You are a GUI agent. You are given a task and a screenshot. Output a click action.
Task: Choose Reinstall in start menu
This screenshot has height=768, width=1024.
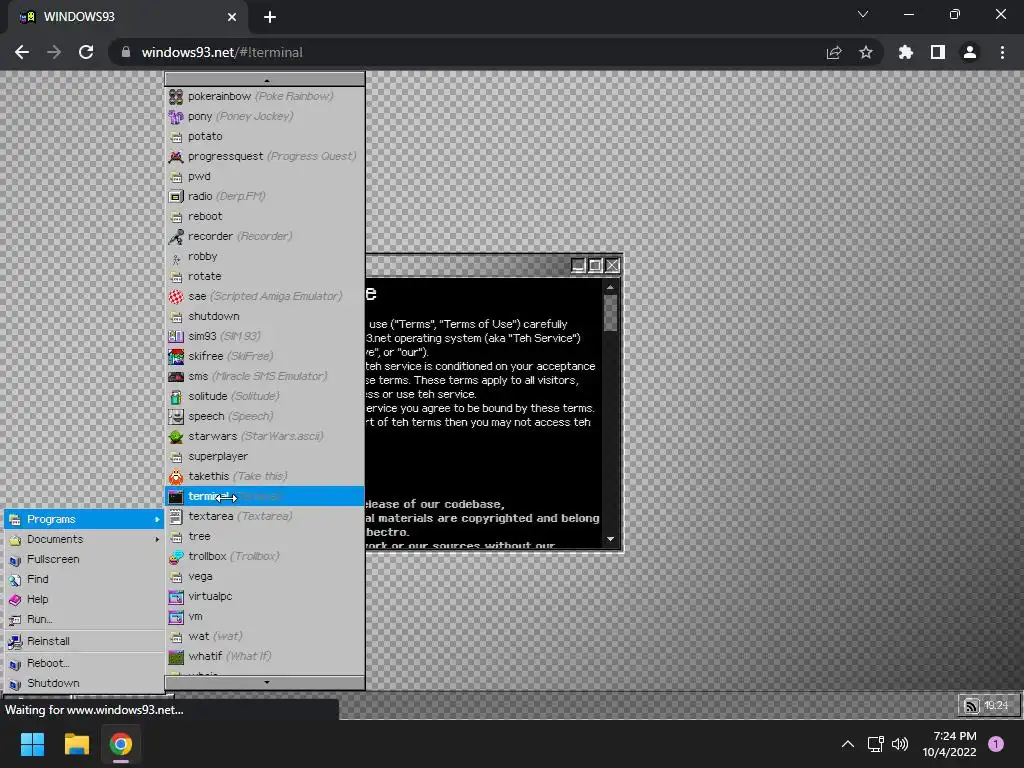(x=84, y=641)
